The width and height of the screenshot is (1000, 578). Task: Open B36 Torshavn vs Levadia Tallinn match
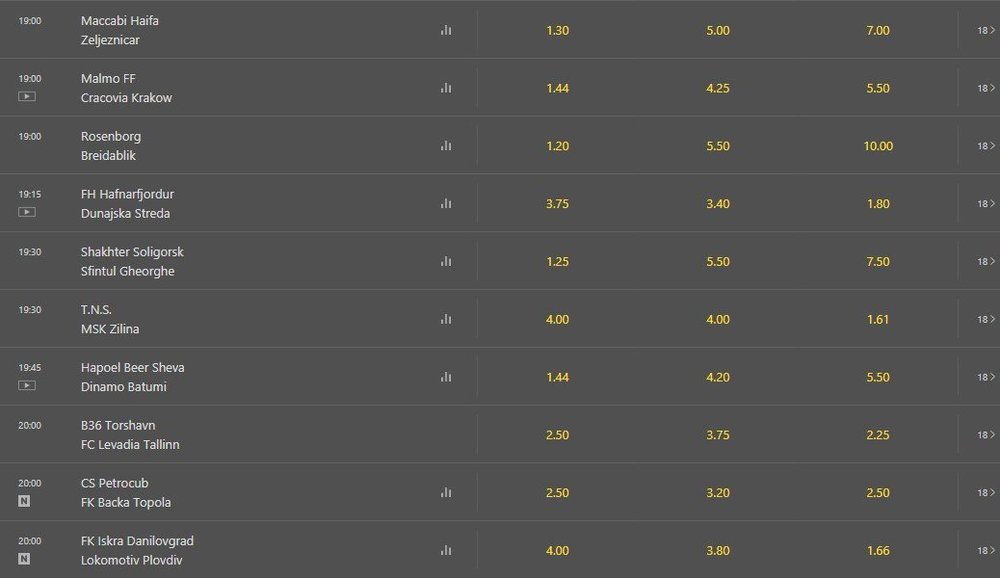[130, 435]
